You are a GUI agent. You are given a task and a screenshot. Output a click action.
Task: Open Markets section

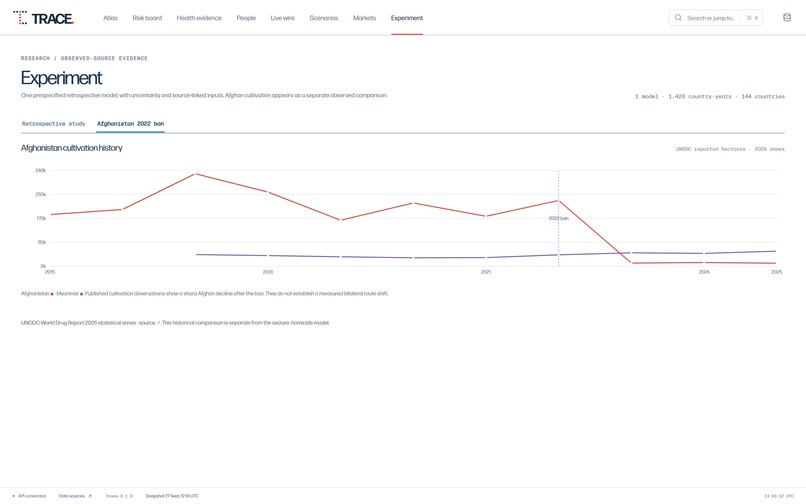364,18
